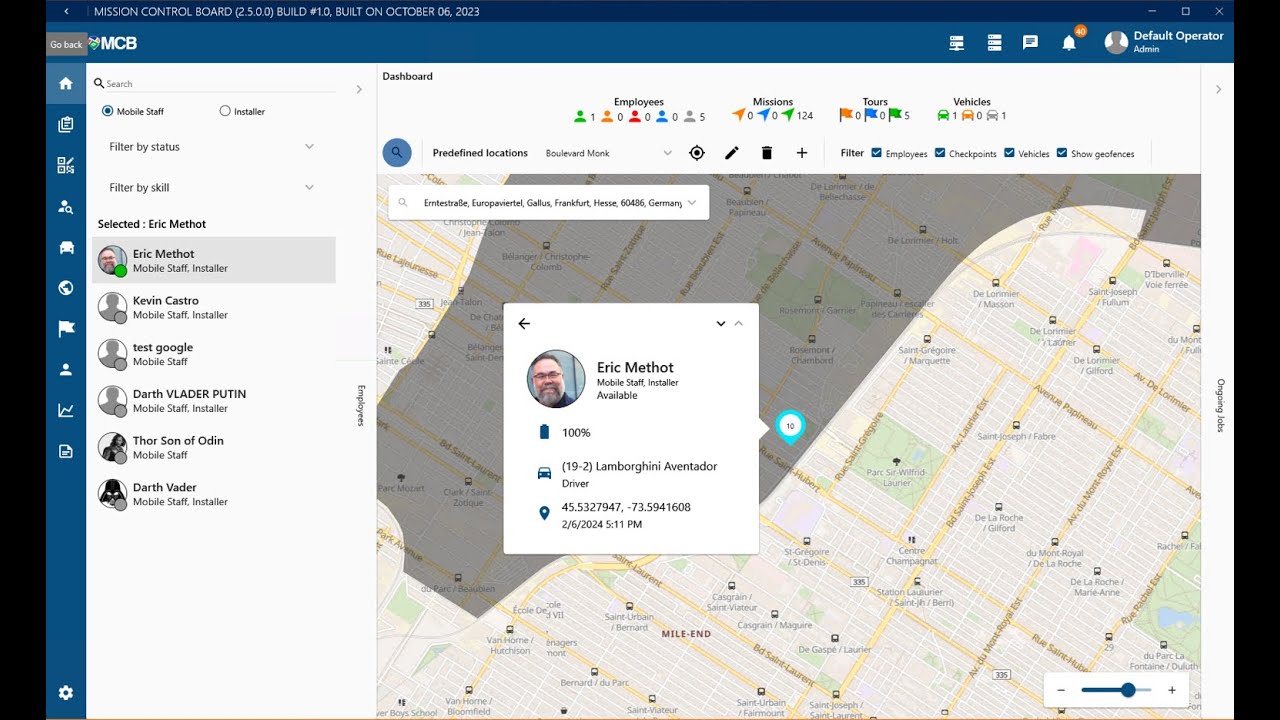Click the coordinates 45.5327947, -73.5941608
Image resolution: width=1280 pixels, height=720 pixels.
click(x=626, y=507)
